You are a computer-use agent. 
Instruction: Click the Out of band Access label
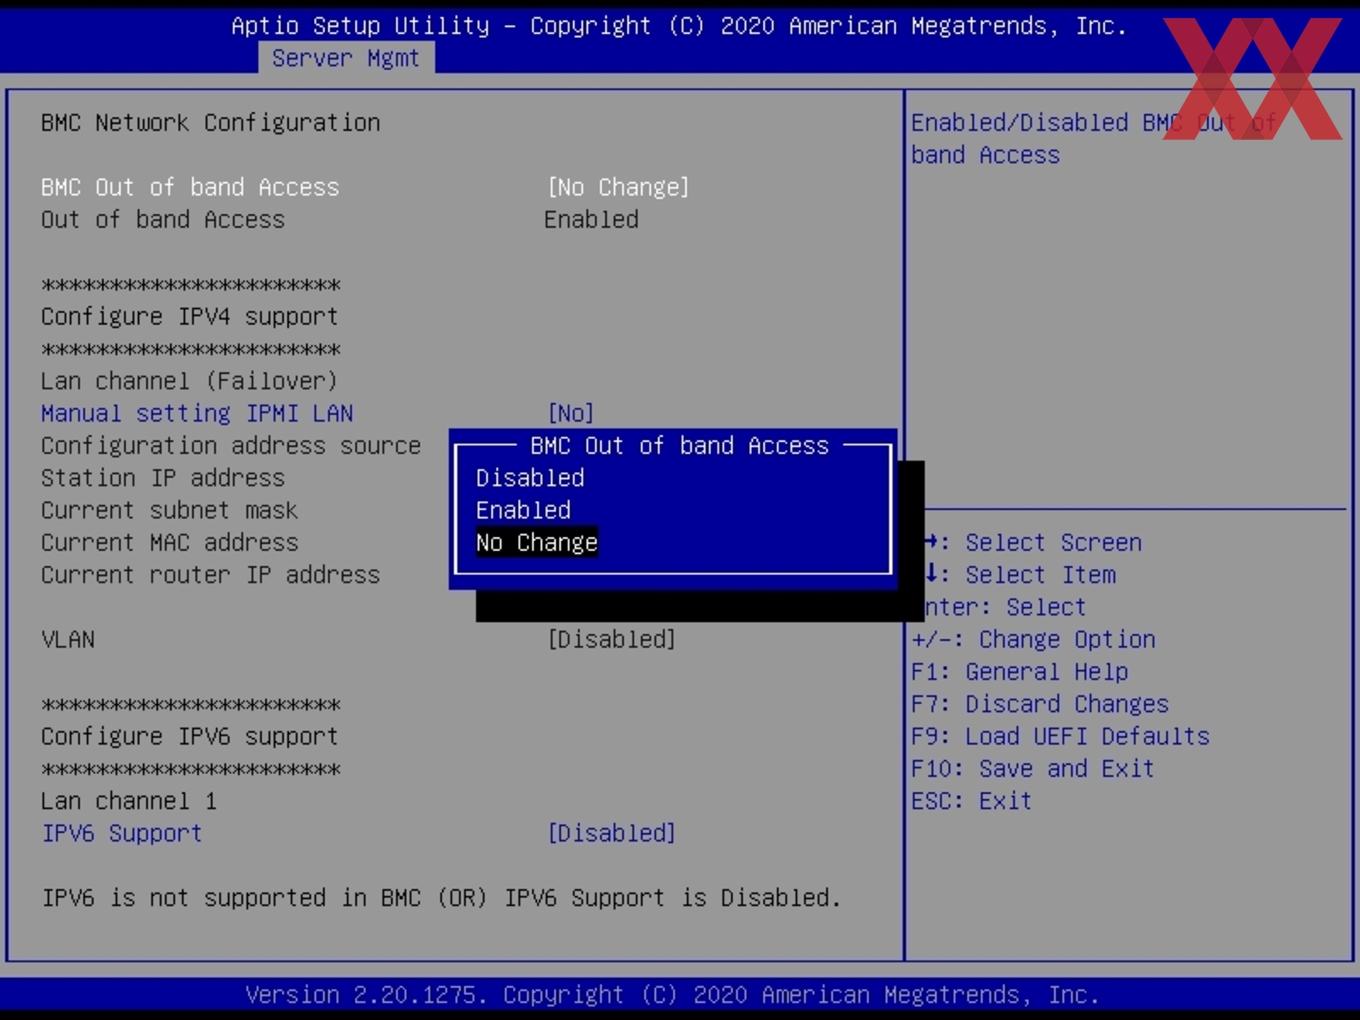point(163,219)
